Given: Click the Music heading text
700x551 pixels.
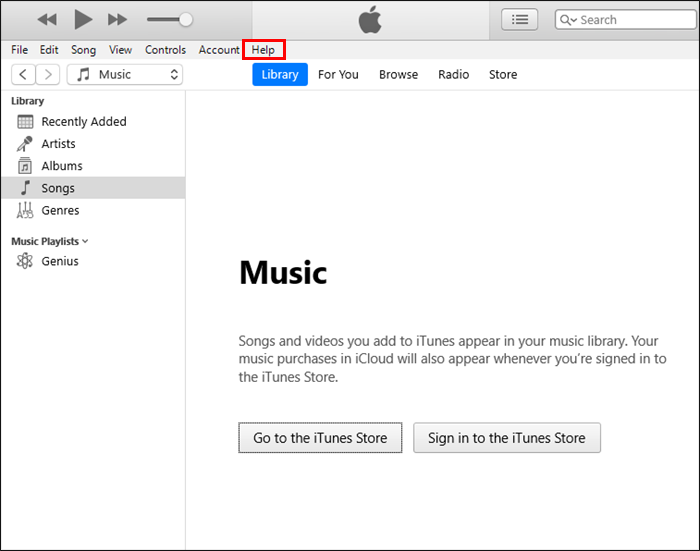Looking at the screenshot, I should [x=283, y=272].
